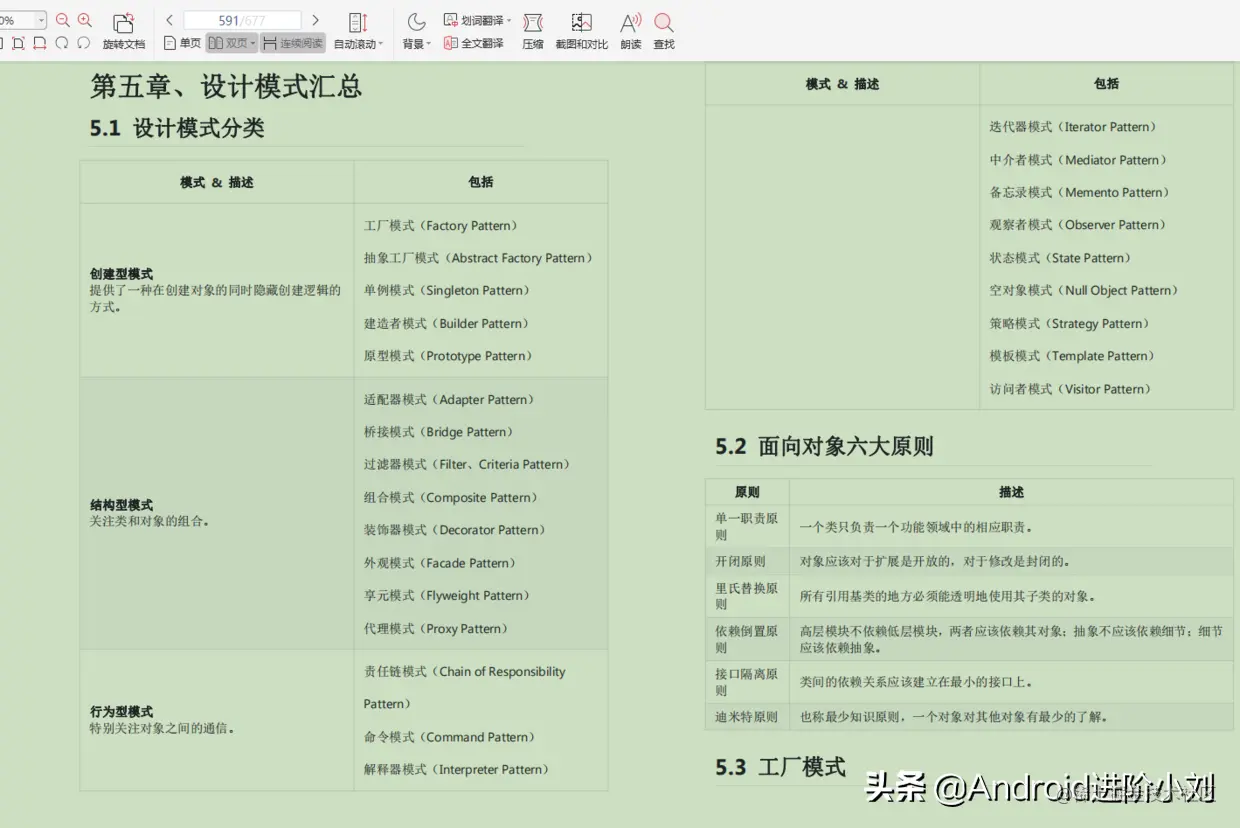Click the 接口隔离原则 table cell

coord(747,682)
